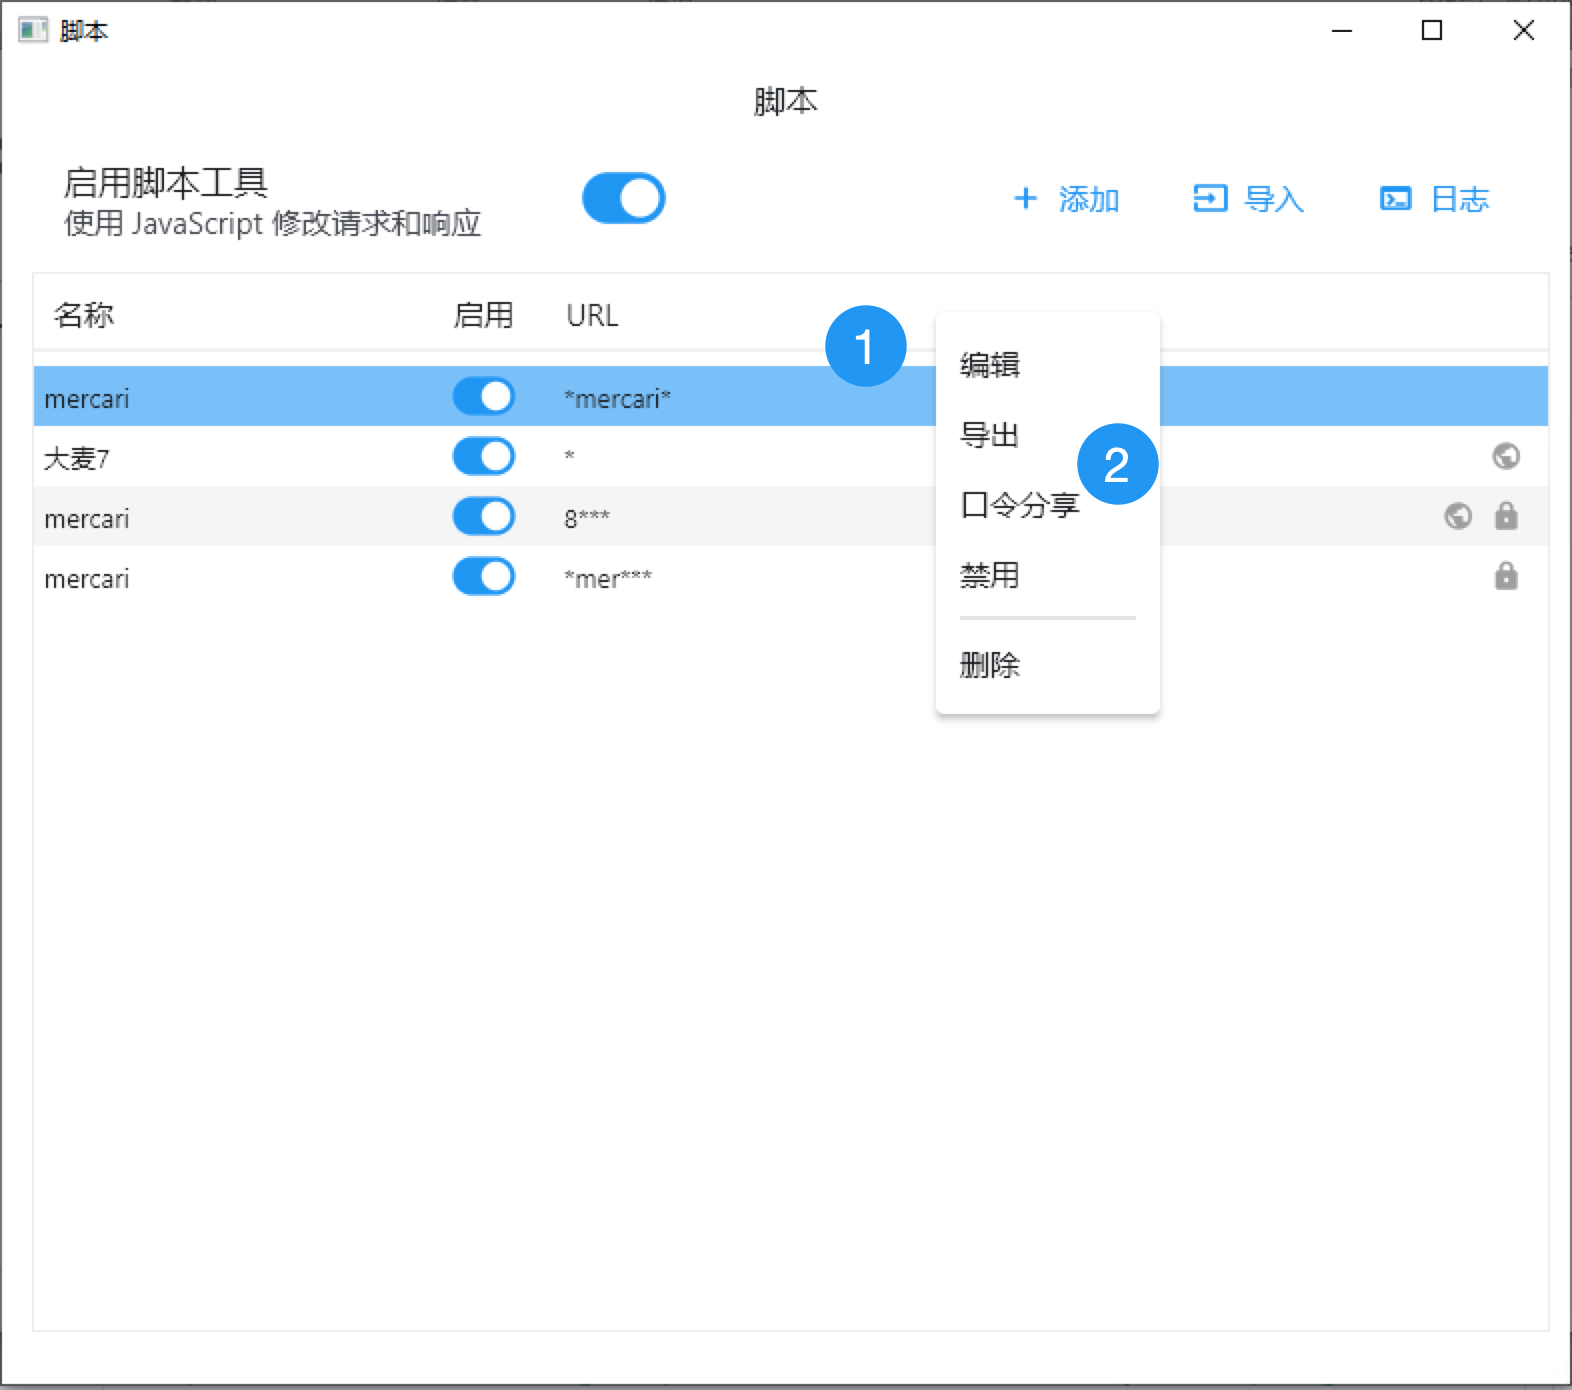Click 禁用 in the context menu
Screen dimensions: 1572x1390
[x=989, y=575]
